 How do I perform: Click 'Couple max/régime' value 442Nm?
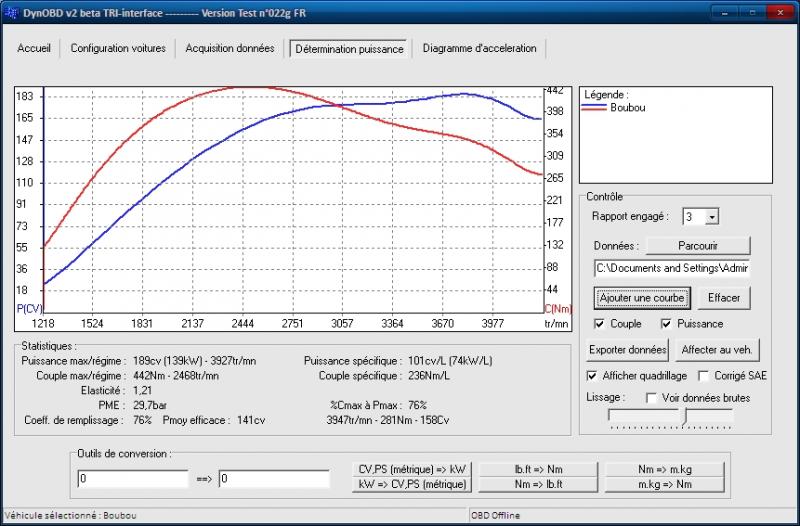coord(176,376)
